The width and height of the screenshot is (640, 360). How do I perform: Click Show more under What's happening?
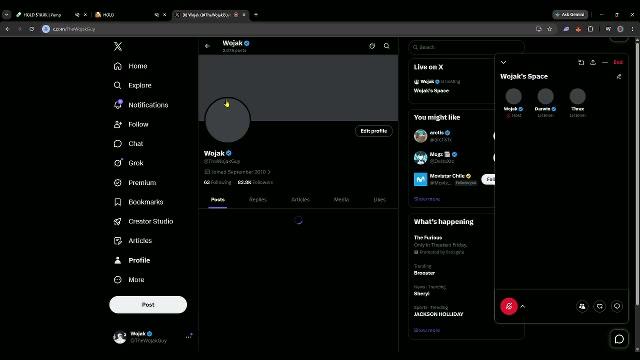tap(427, 330)
